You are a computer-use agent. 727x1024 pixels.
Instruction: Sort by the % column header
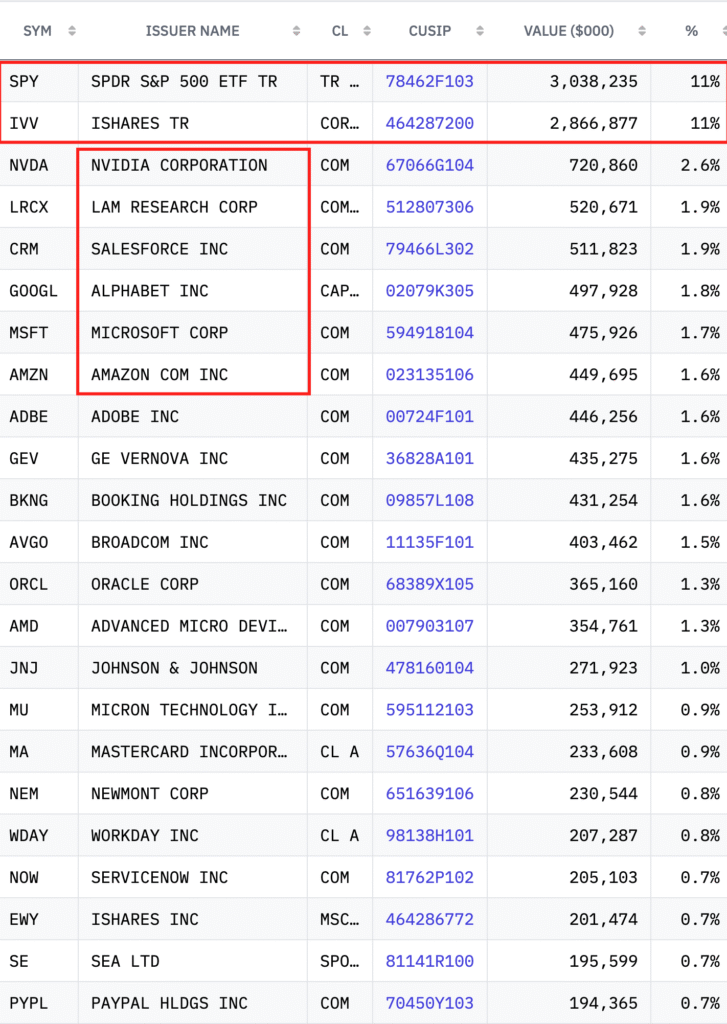[x=691, y=31]
